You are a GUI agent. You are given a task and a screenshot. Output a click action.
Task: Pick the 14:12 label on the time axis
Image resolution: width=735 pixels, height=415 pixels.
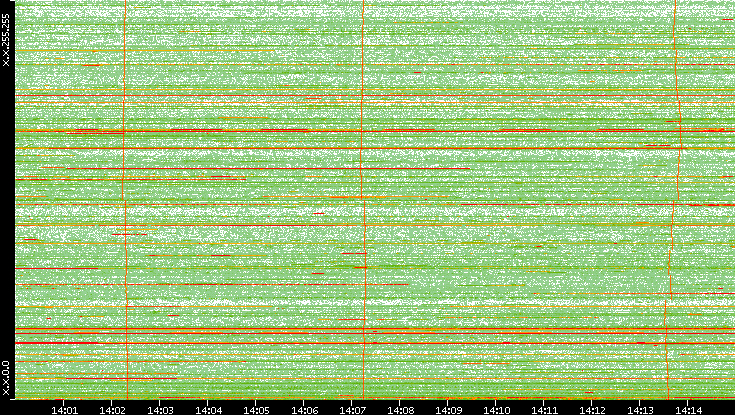[x=592, y=410]
